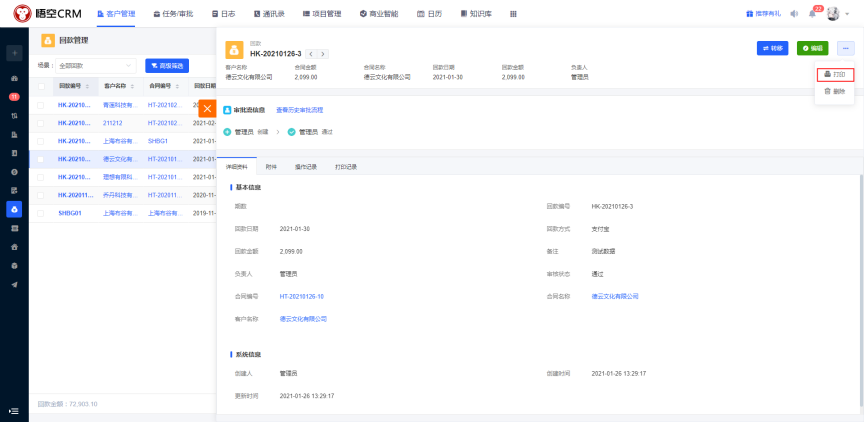Toggle the select-all checkbox in table header
The width and height of the screenshot is (864, 422).
tap(41, 86)
